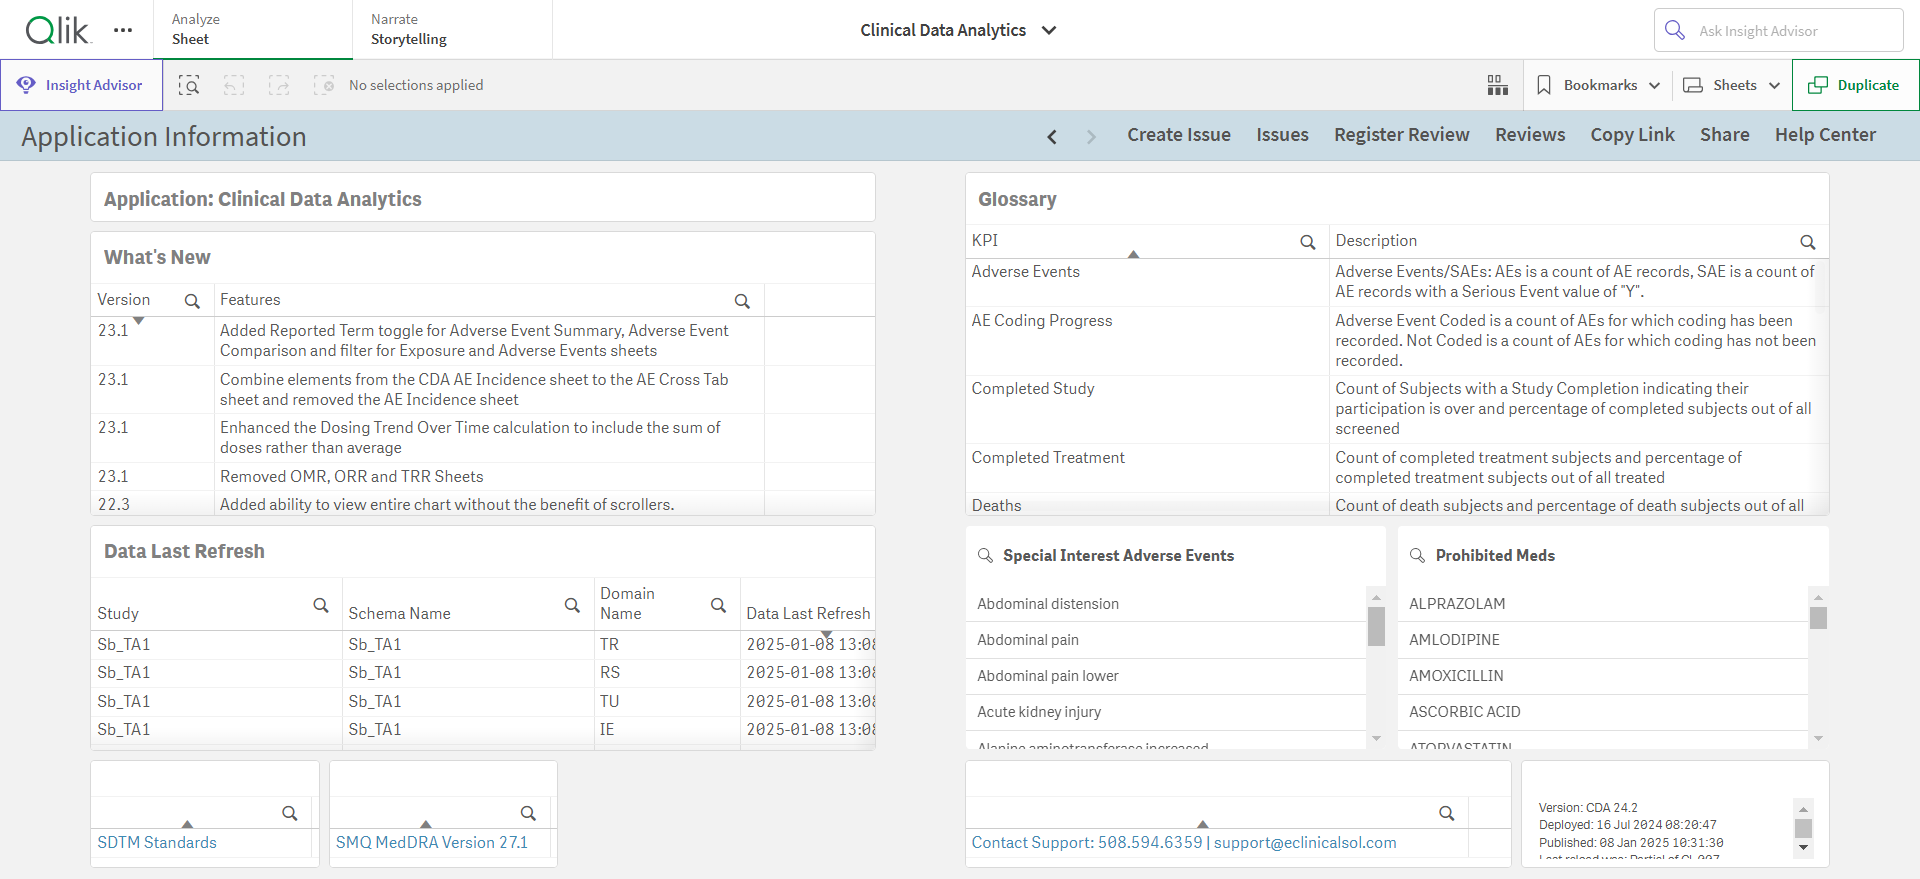
Task: Select ASCORBIC ACID in Prohibited Meds
Action: coord(1602,712)
